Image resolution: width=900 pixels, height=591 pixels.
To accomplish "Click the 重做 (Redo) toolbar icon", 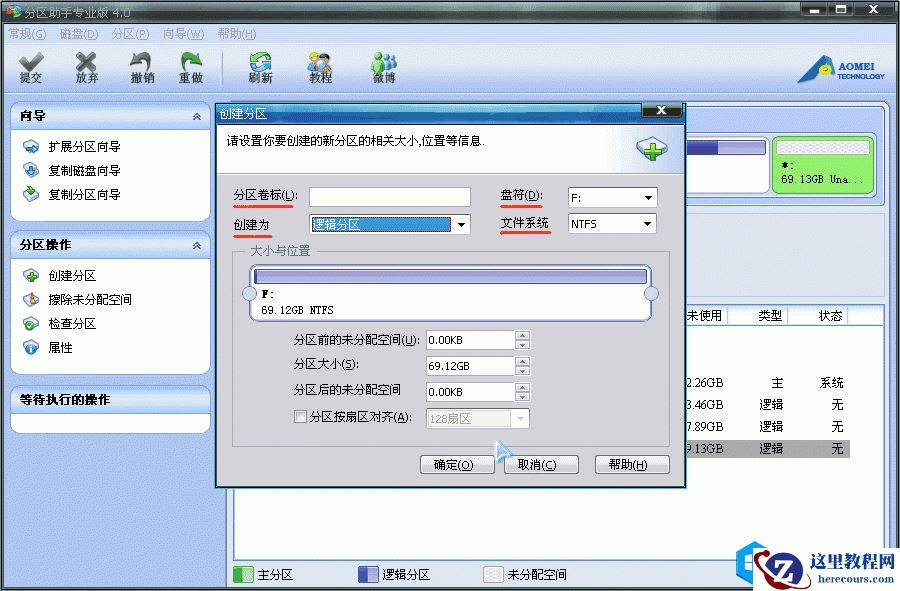I will 192,67.
